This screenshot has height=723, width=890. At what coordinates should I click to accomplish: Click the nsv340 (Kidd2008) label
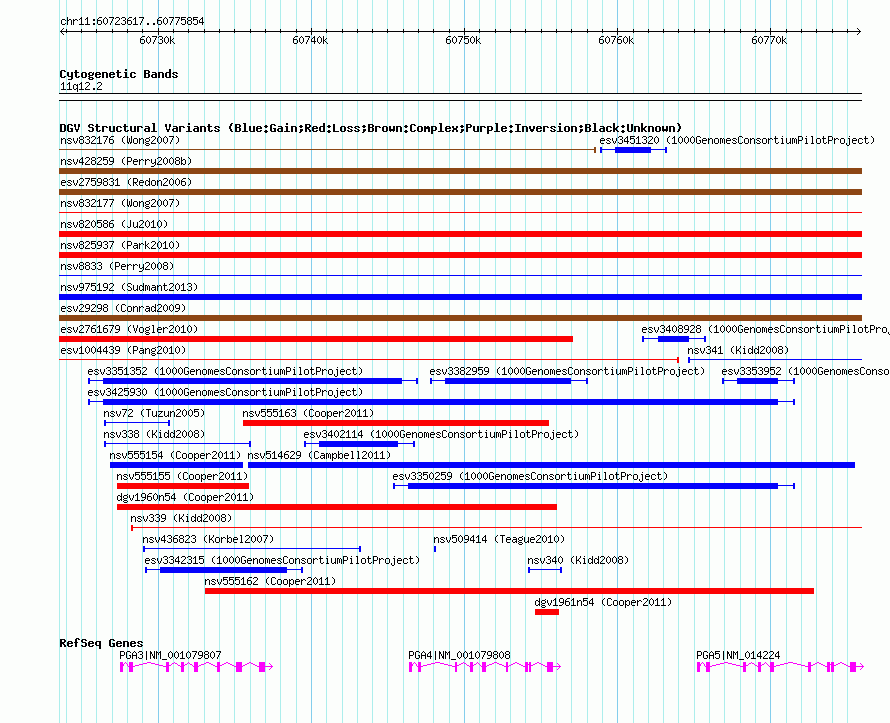point(578,560)
